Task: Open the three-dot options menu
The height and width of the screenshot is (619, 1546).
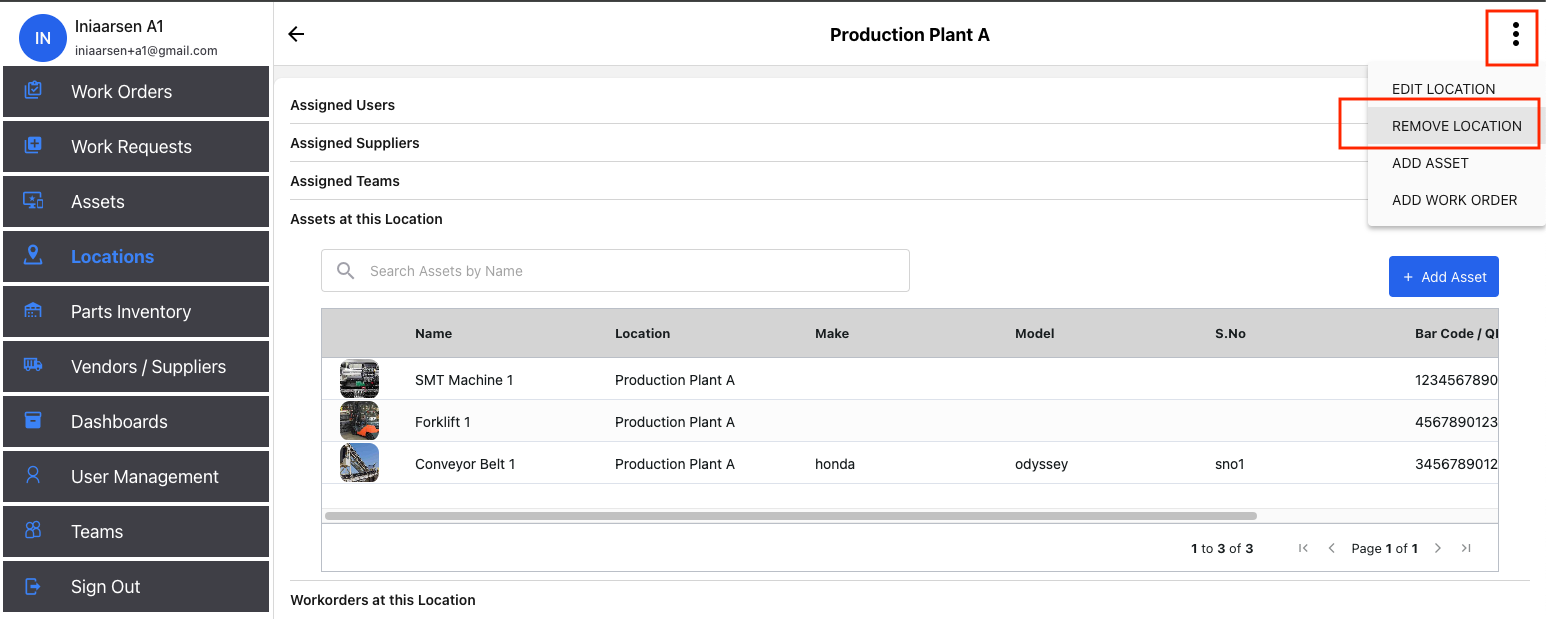Action: (x=1515, y=35)
